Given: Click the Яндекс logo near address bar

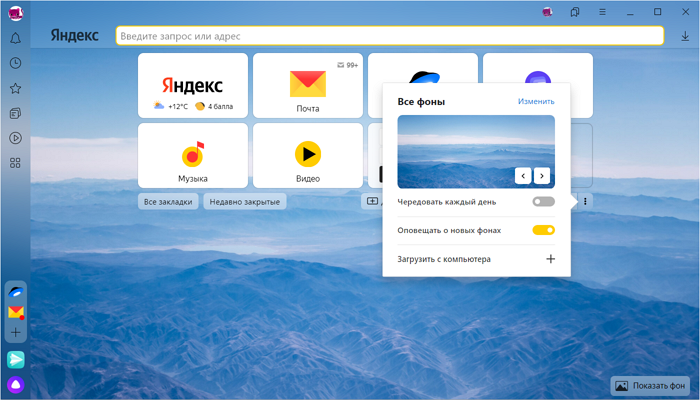Looking at the screenshot, I should 75,36.
